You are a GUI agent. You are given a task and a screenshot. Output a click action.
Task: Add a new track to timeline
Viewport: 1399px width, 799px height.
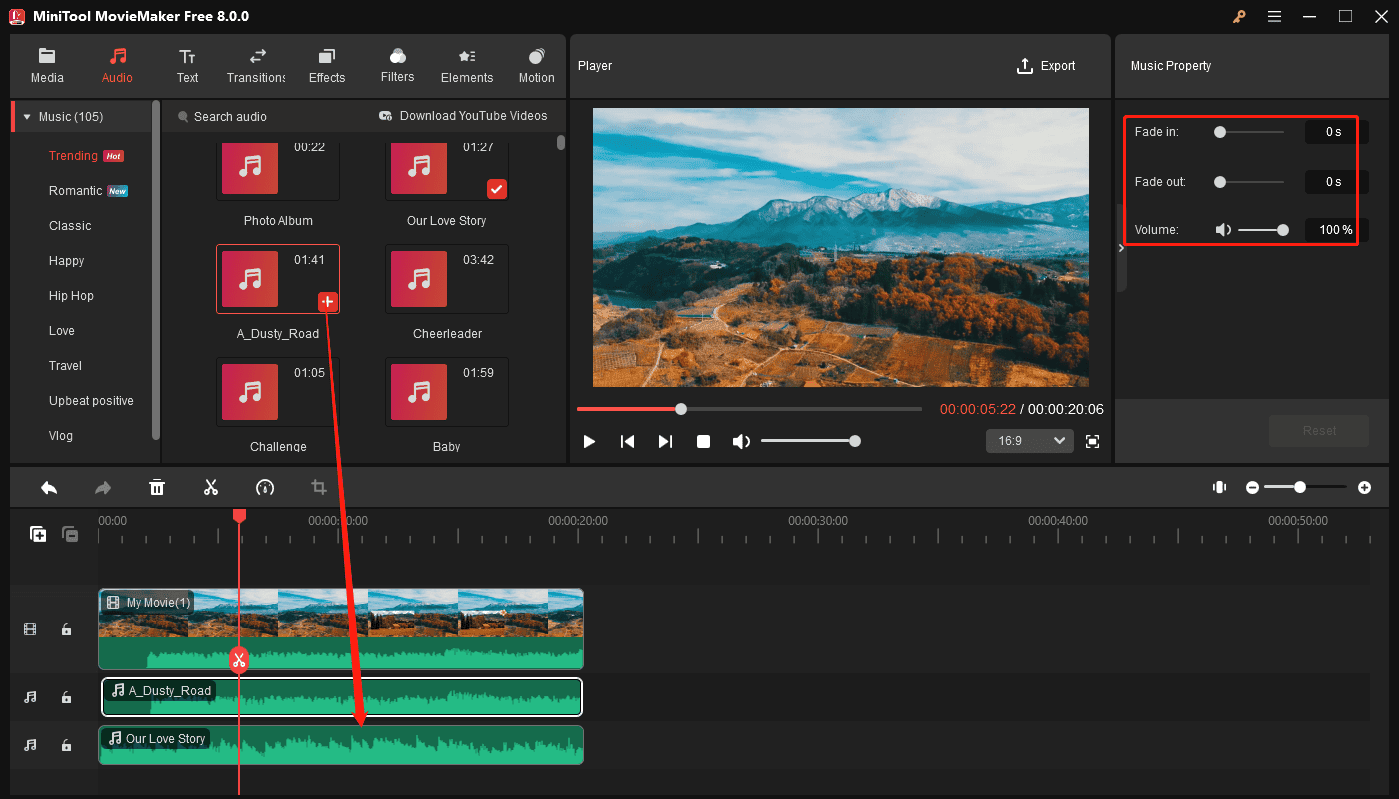[38, 534]
